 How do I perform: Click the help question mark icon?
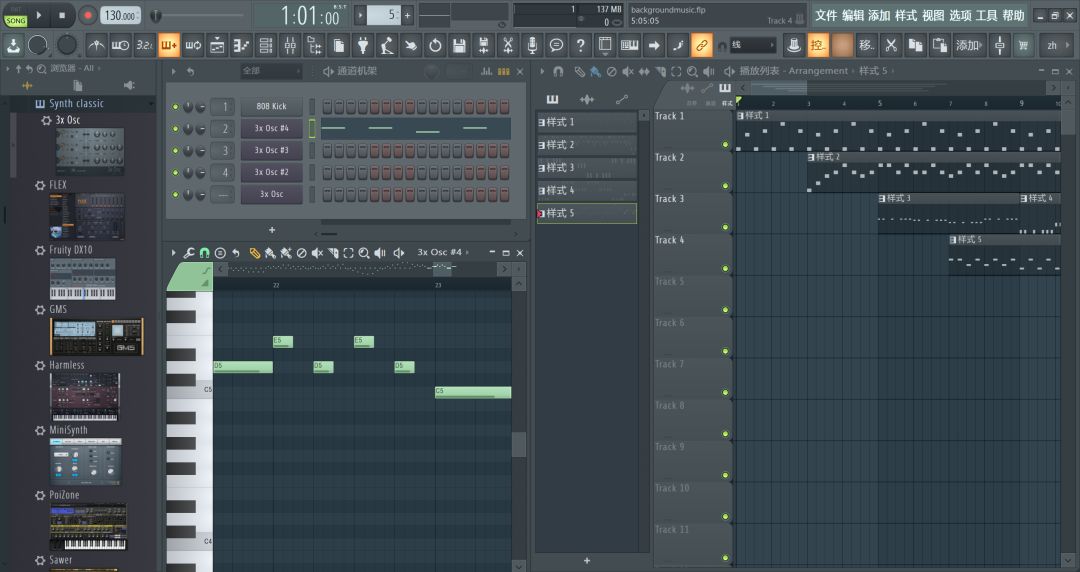580,45
